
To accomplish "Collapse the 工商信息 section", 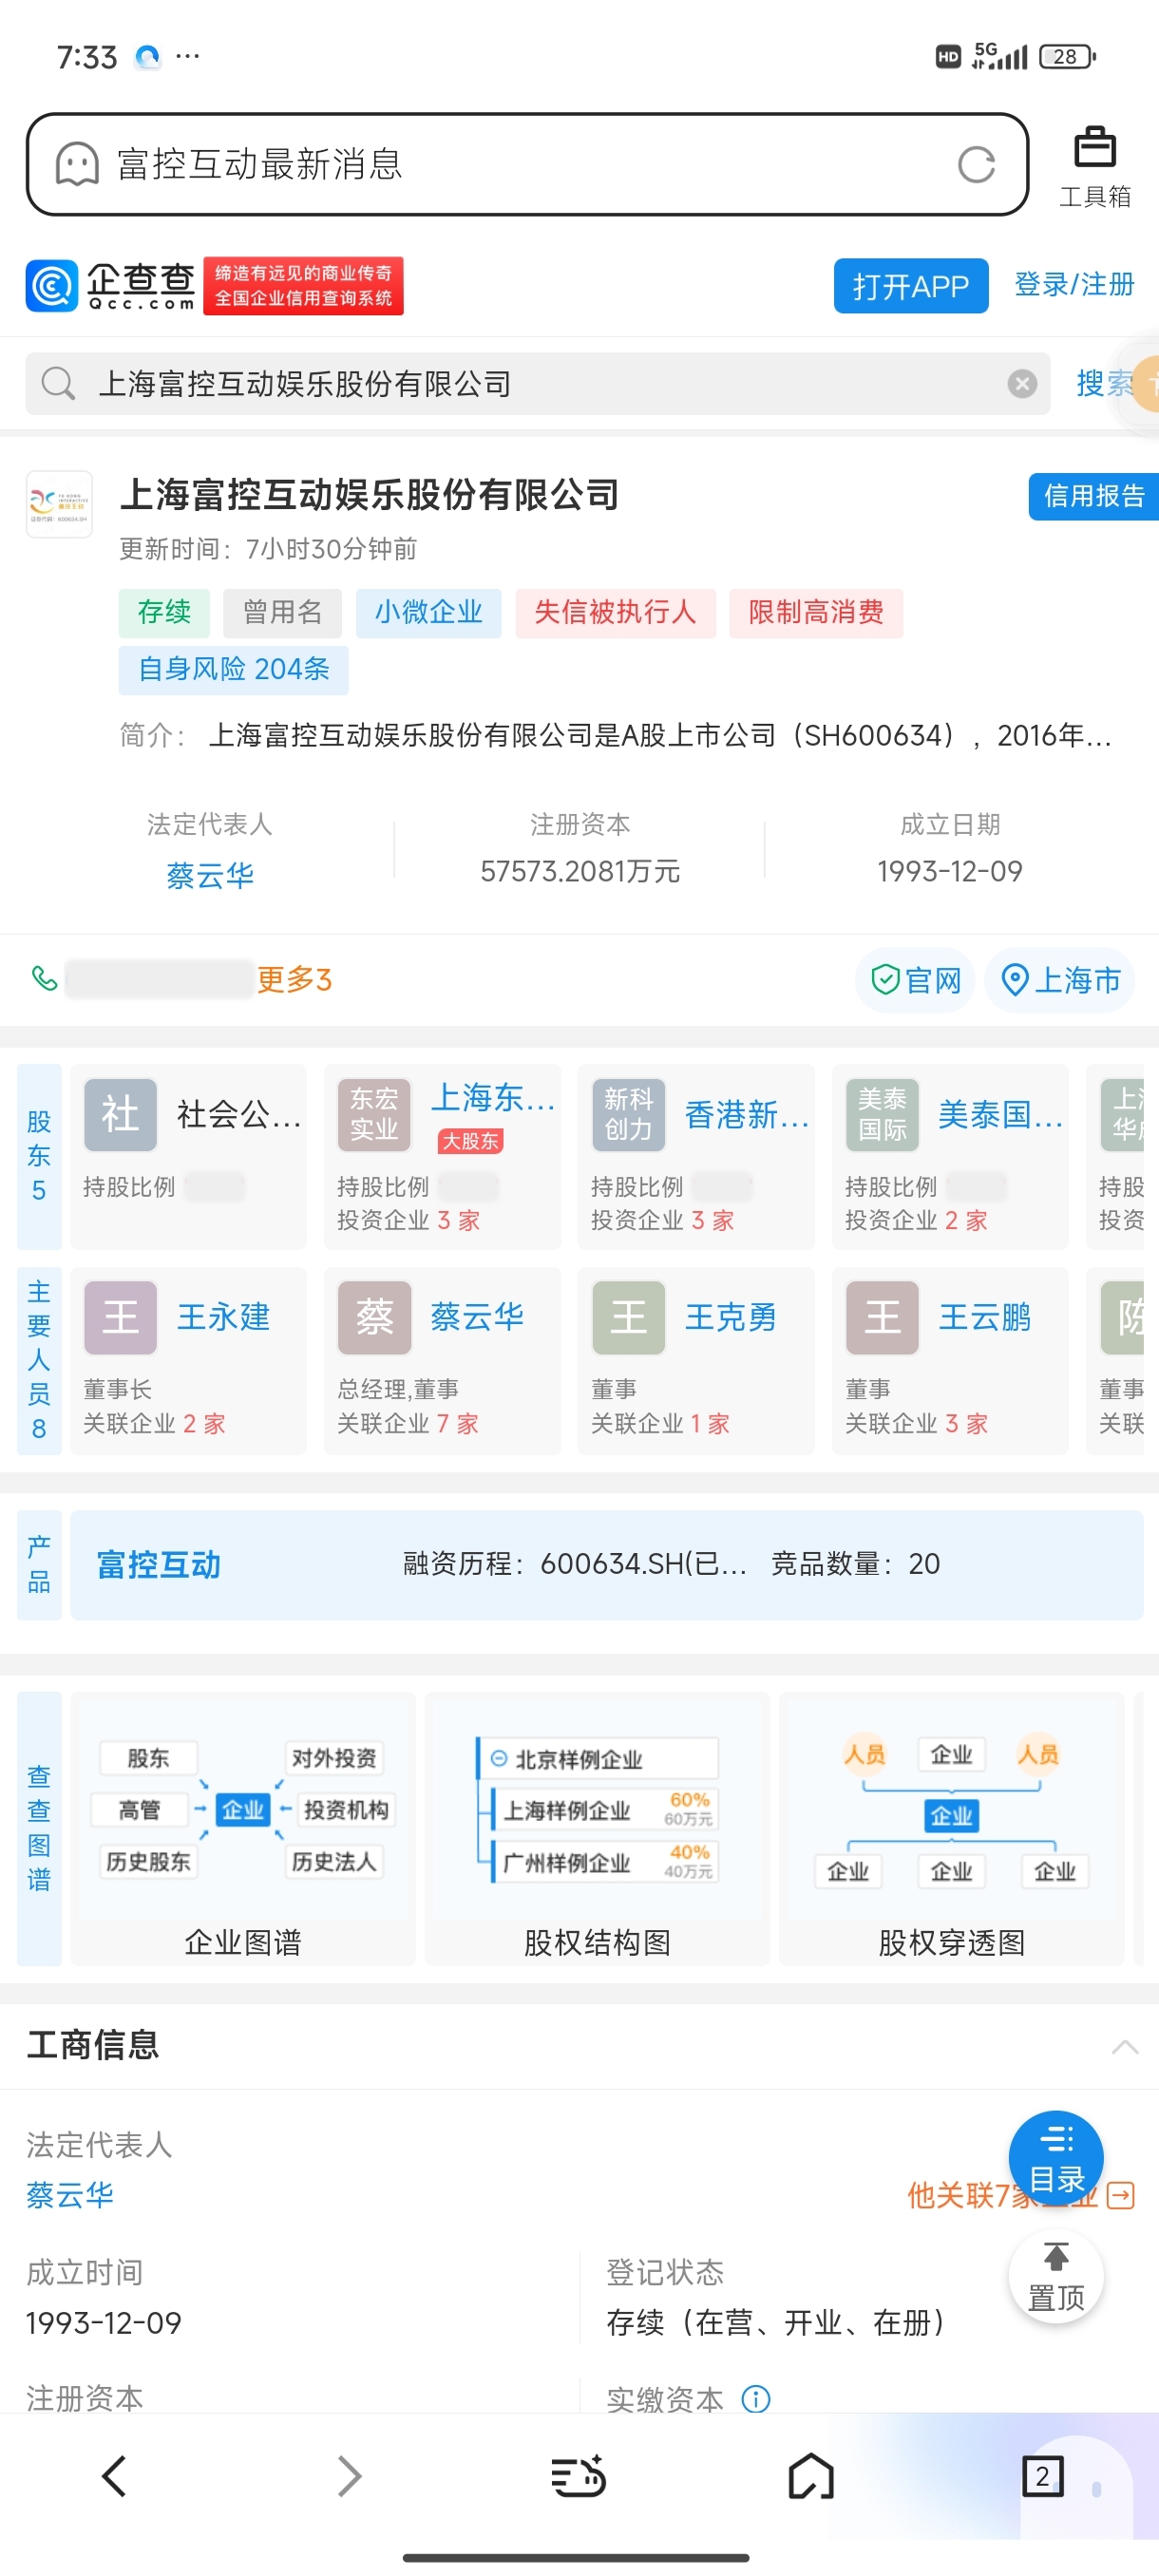I will click(1125, 2046).
